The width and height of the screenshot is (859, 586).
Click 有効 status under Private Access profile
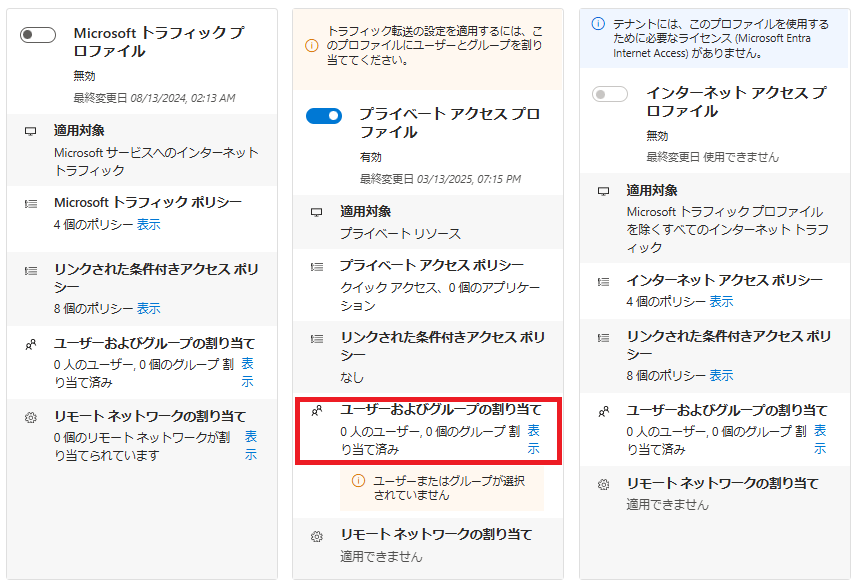[x=370, y=157]
